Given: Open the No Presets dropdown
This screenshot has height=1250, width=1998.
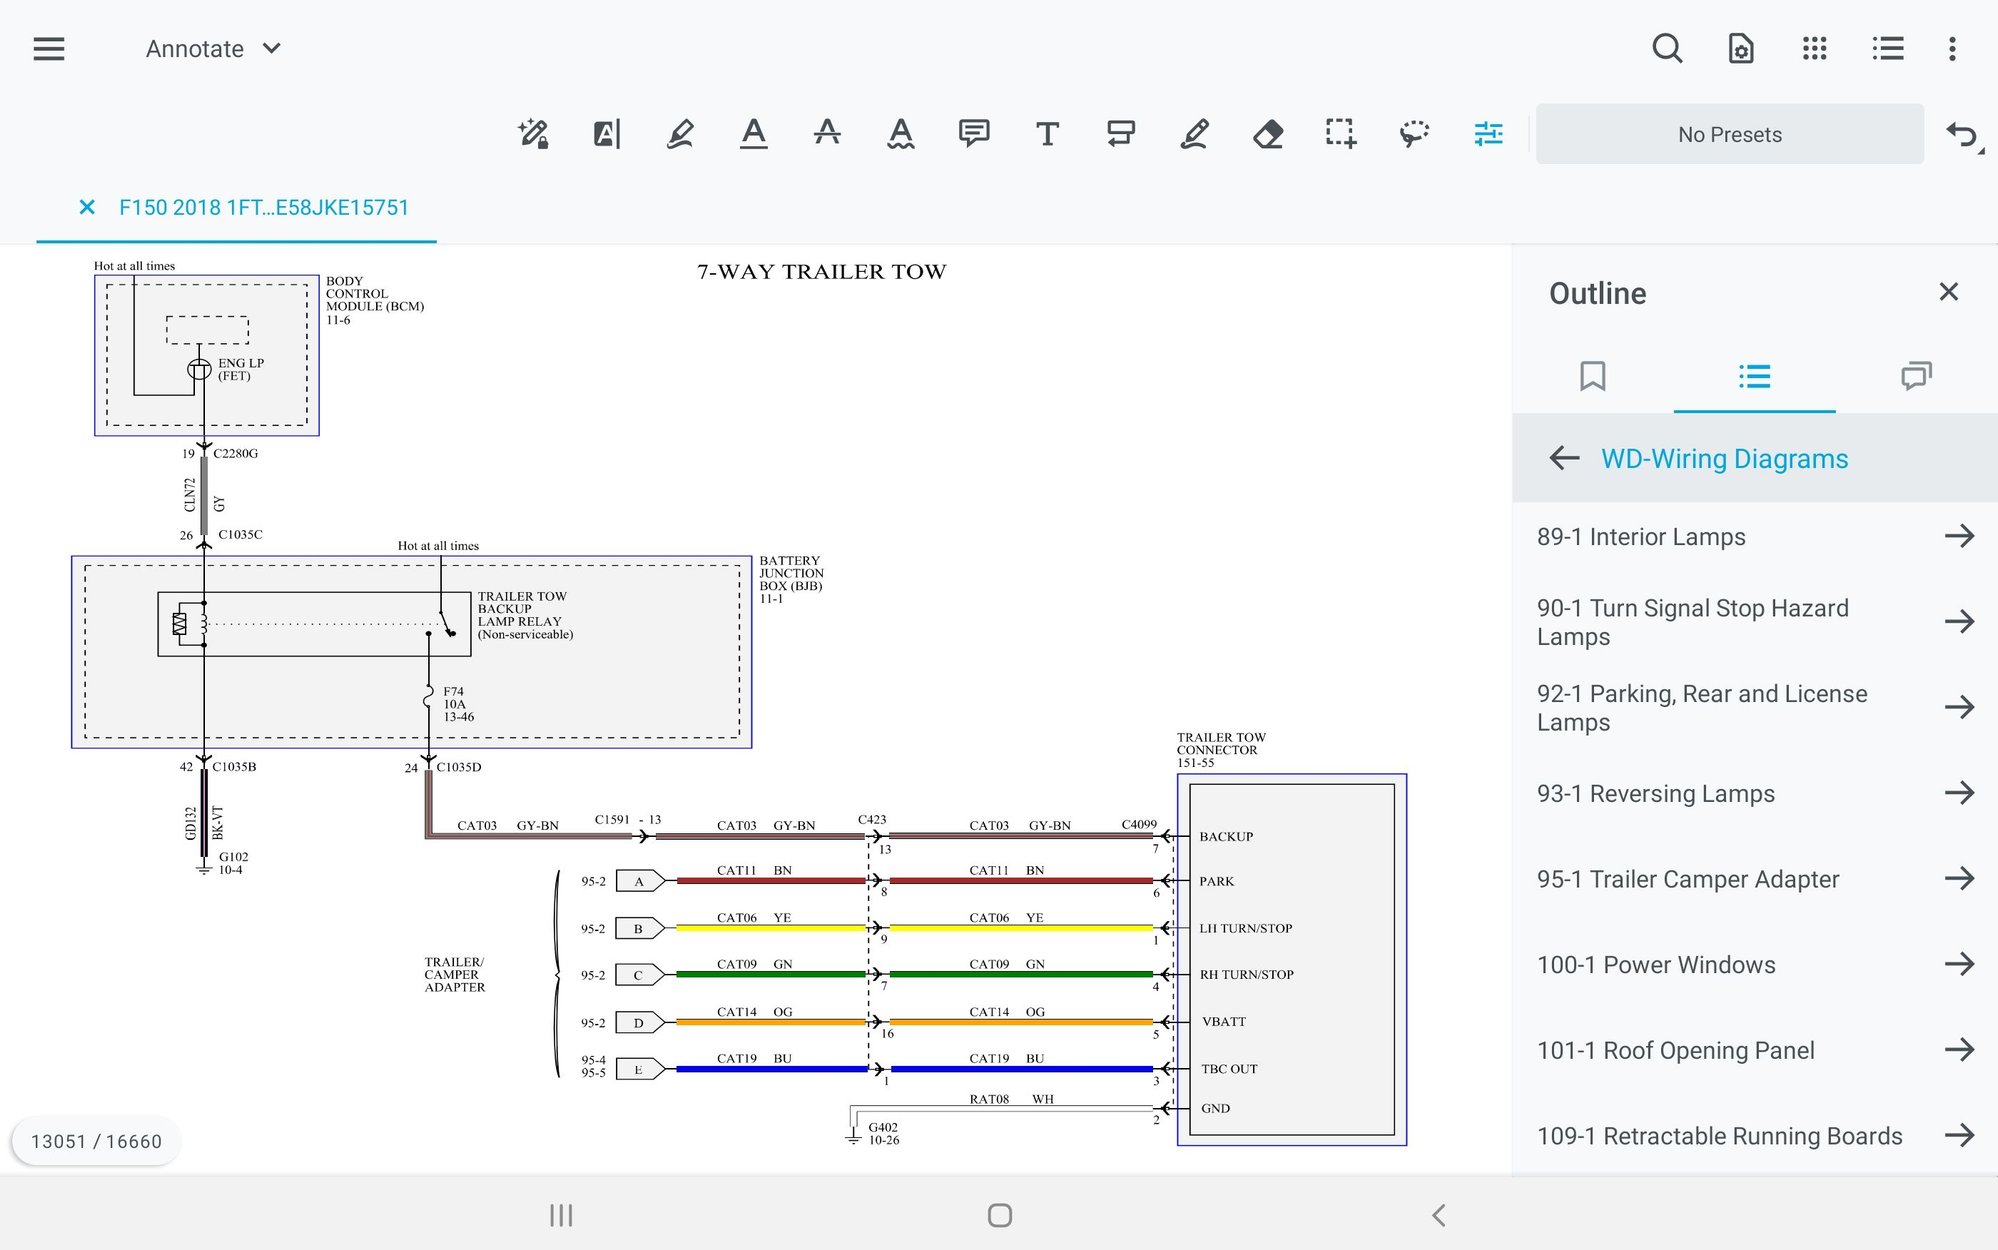Looking at the screenshot, I should click(x=1729, y=133).
